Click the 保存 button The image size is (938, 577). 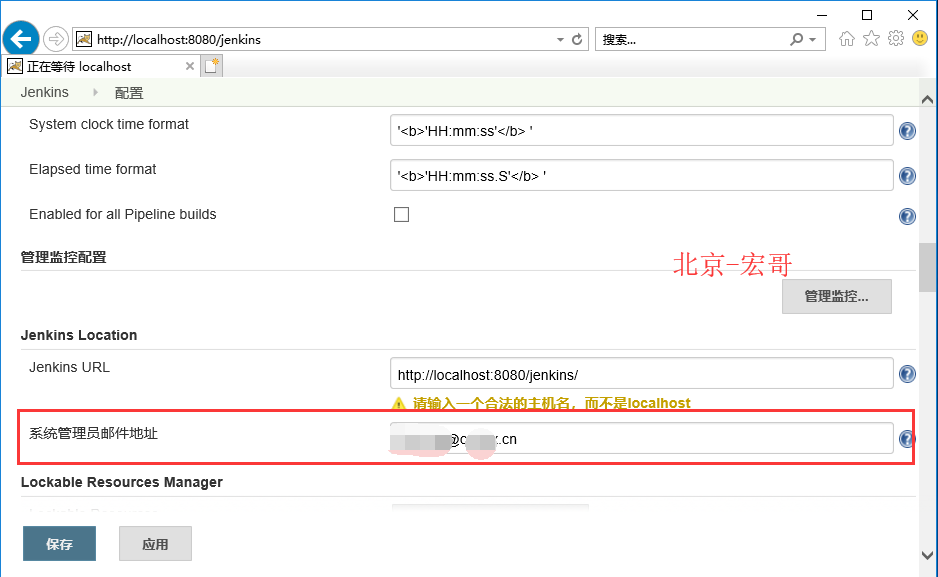(59, 543)
